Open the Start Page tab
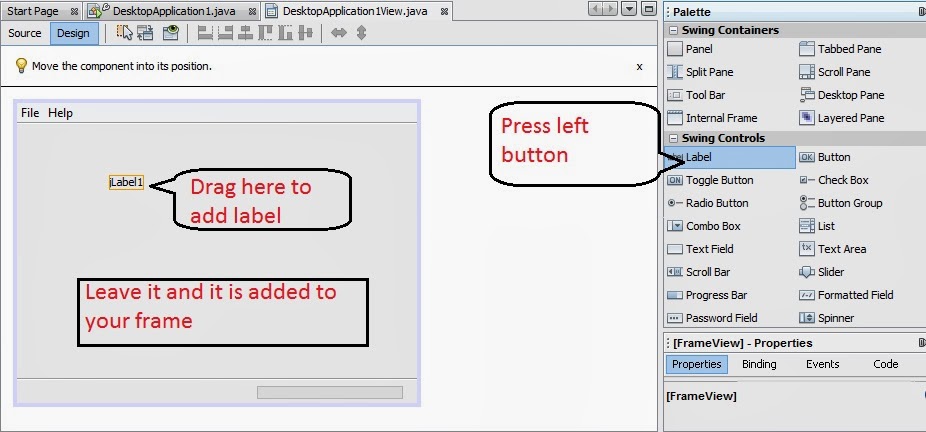Image resolution: width=926 pixels, height=432 pixels. click(33, 11)
